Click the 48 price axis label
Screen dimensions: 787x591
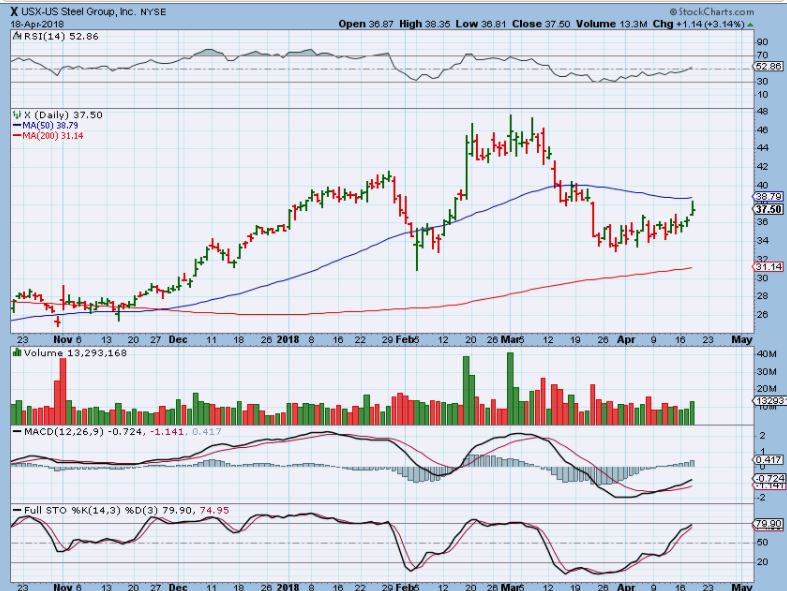762,111
